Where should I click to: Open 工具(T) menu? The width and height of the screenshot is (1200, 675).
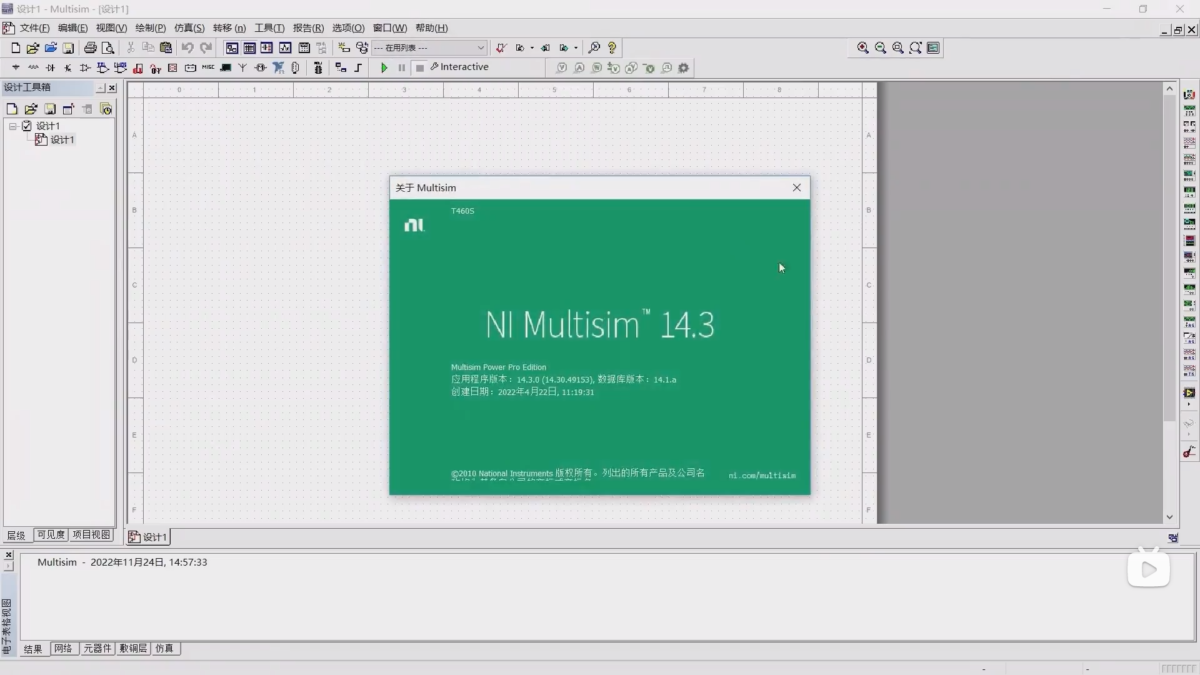pyautogui.click(x=269, y=28)
